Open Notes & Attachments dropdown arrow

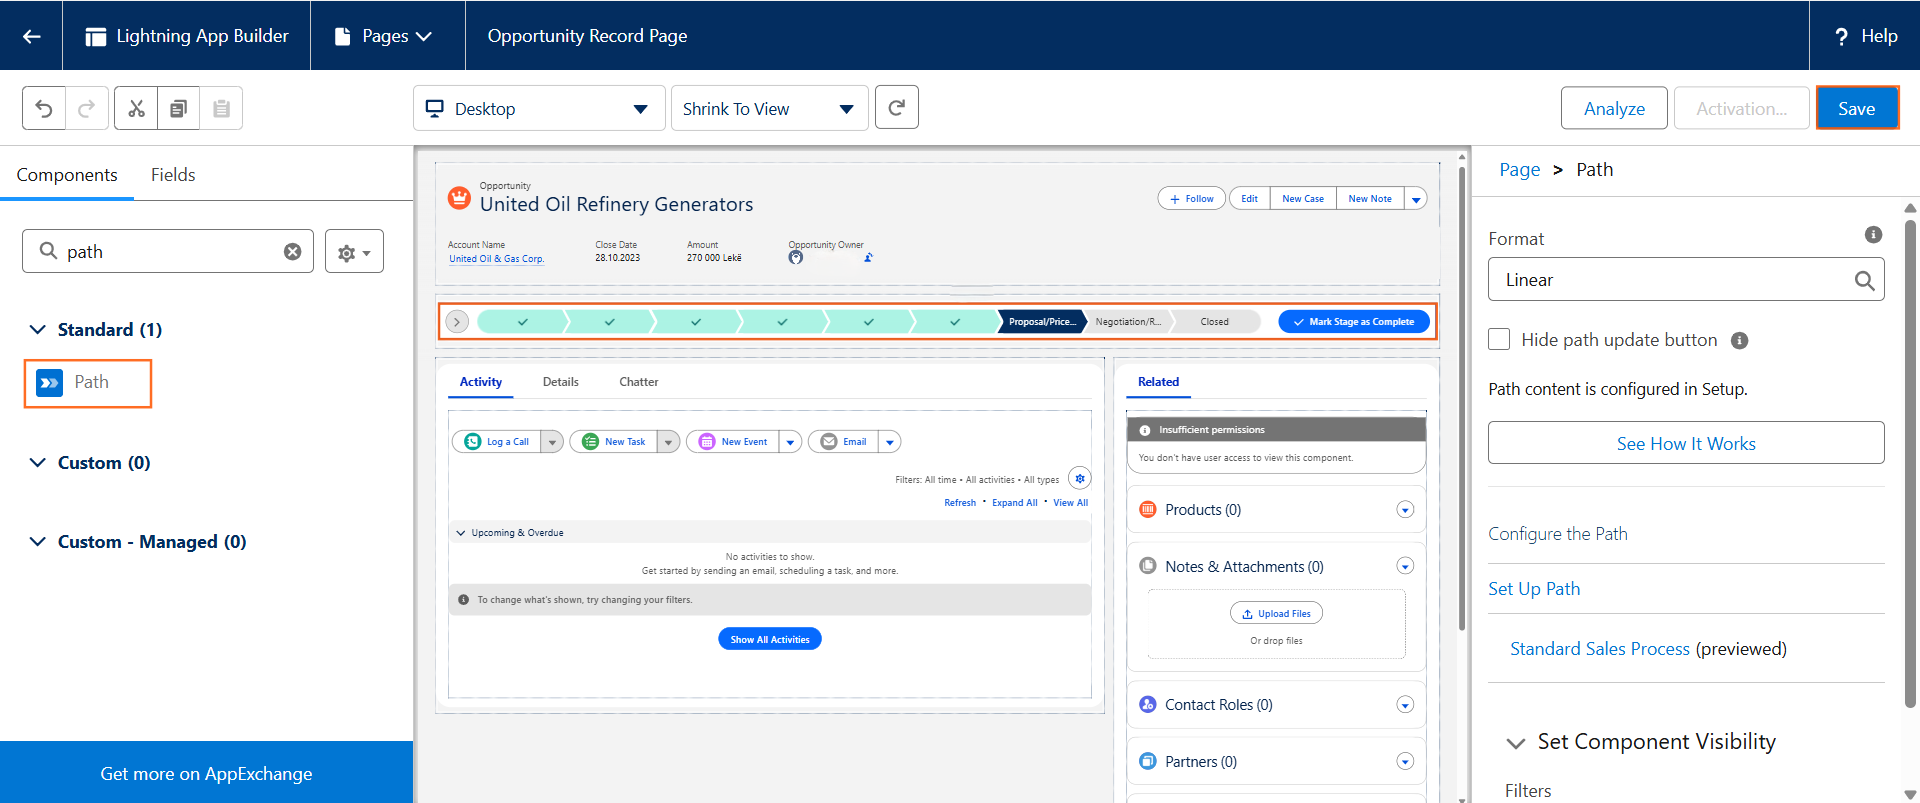pos(1405,566)
